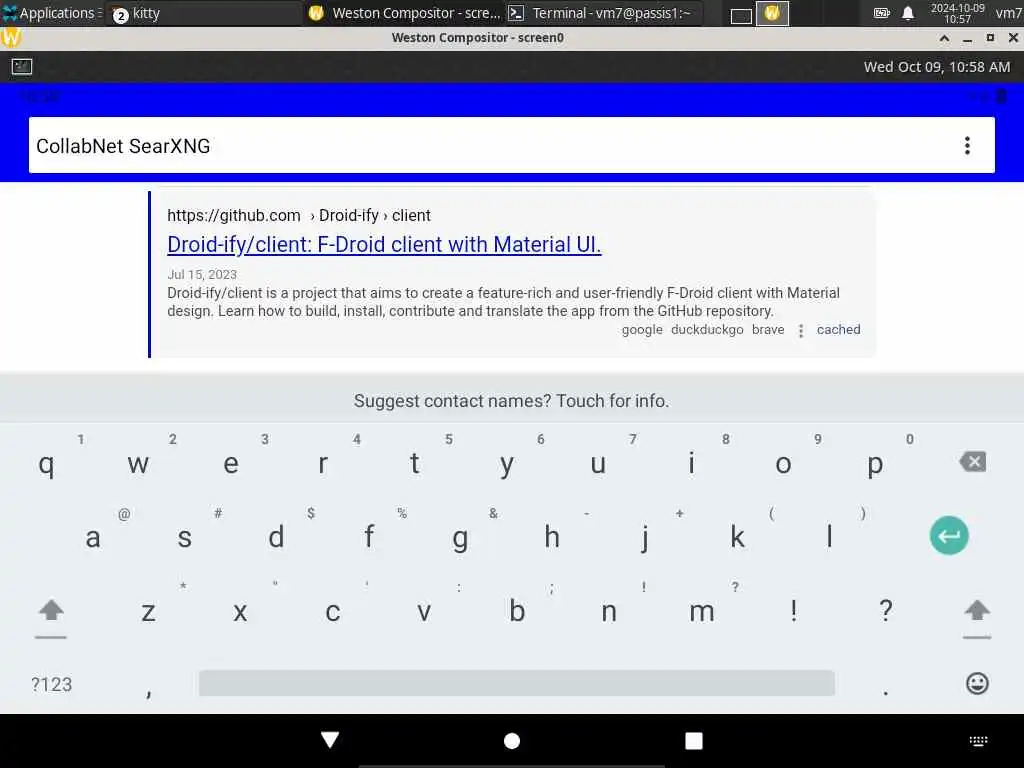Click the Weston terminal launcher icon
Image resolution: width=1024 pixels, height=768 pixels.
click(x=22, y=67)
